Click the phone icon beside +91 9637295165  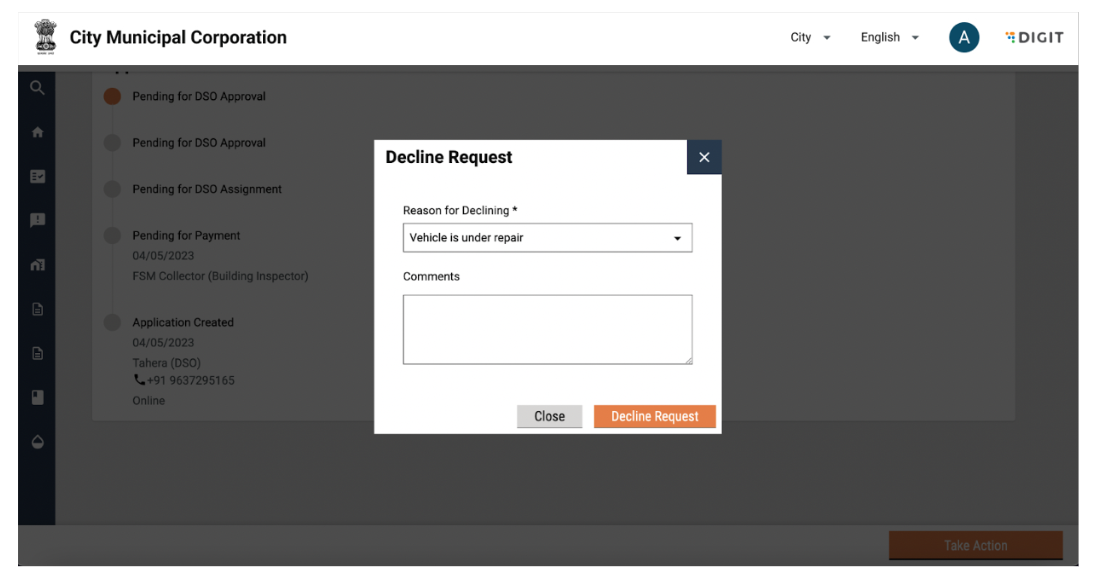coord(139,380)
